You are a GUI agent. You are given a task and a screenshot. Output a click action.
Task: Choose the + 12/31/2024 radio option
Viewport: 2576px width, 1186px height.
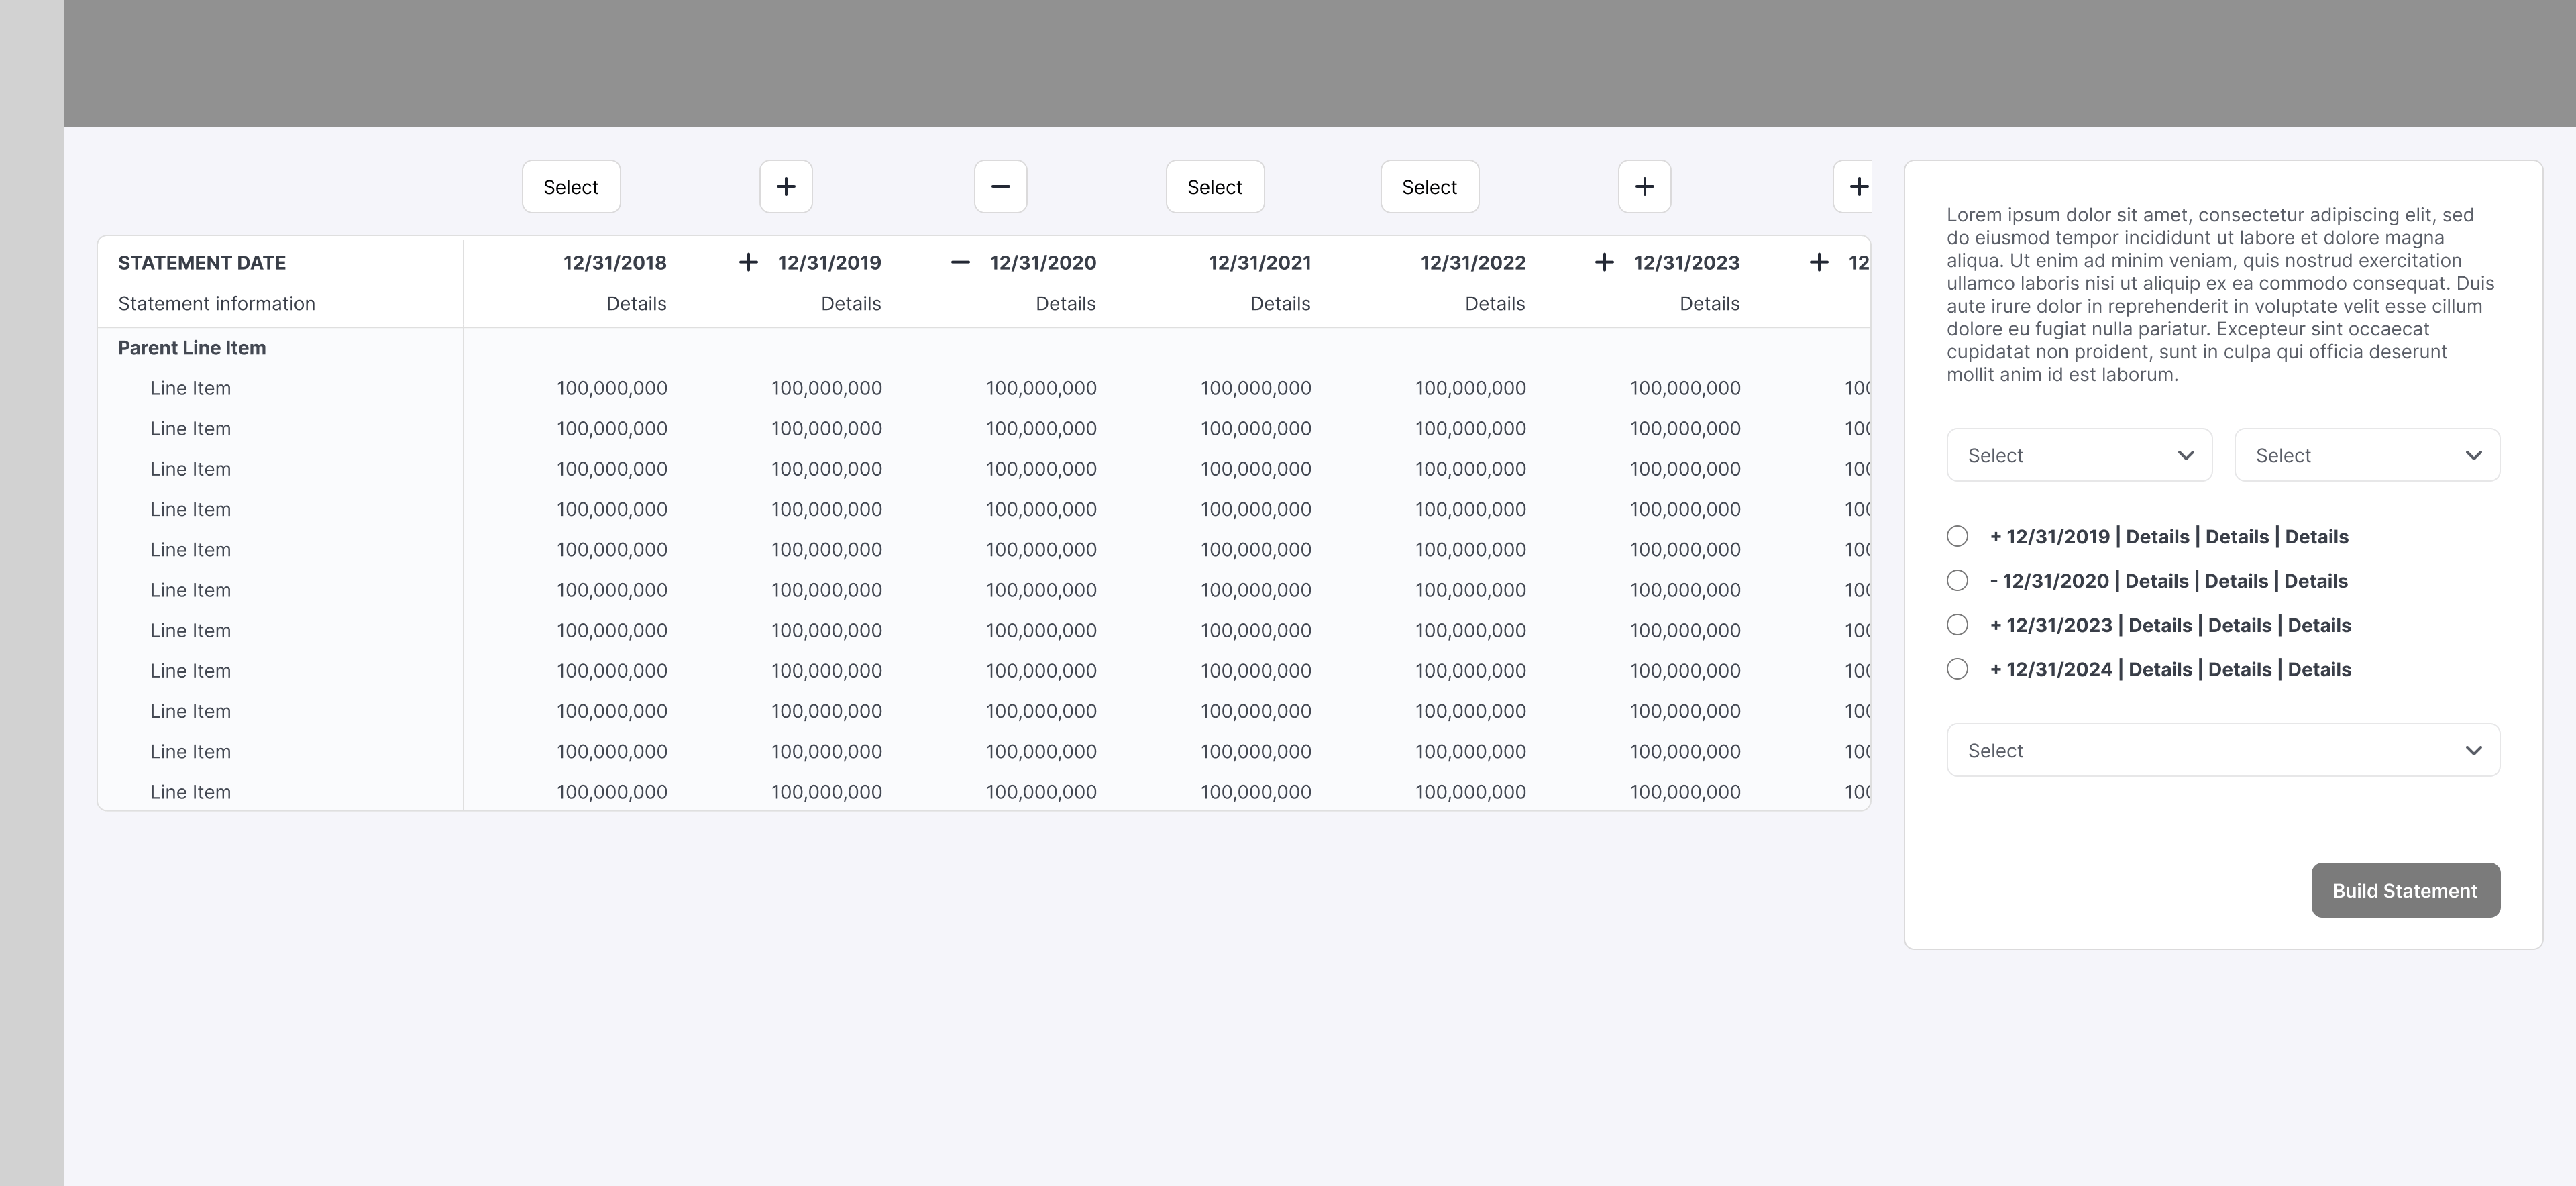pyautogui.click(x=1957, y=669)
